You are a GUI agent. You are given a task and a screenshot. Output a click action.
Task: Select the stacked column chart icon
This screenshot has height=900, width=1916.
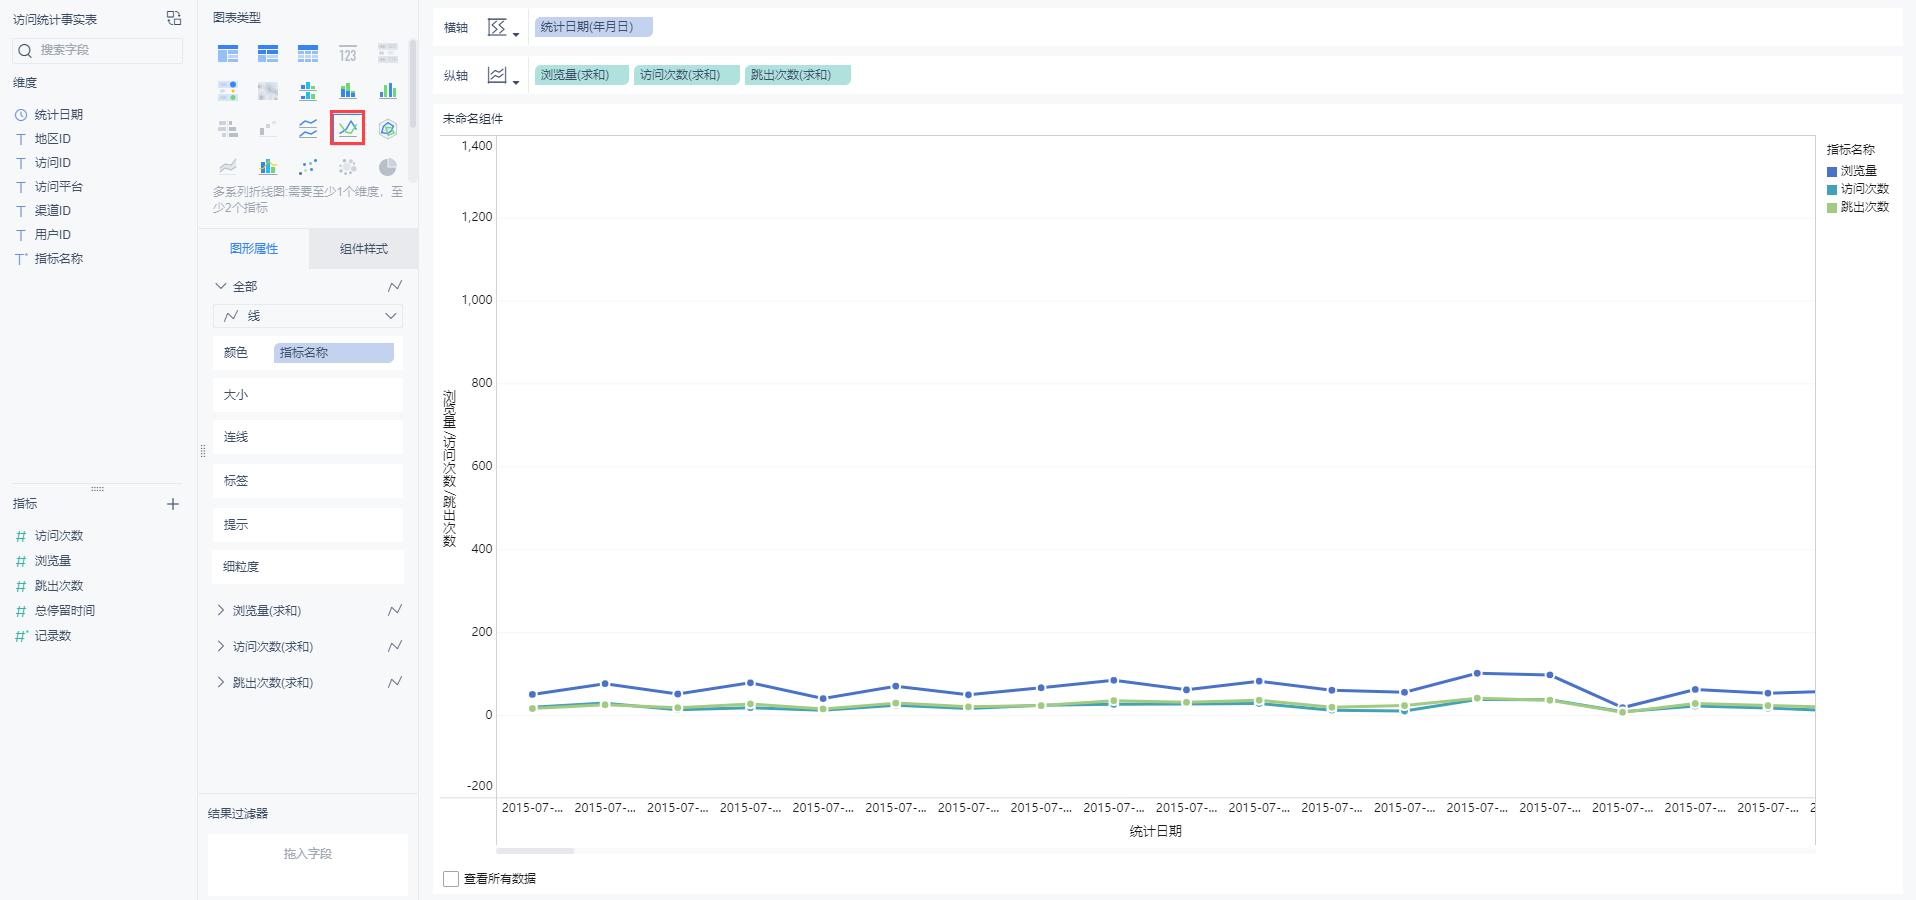pos(348,91)
